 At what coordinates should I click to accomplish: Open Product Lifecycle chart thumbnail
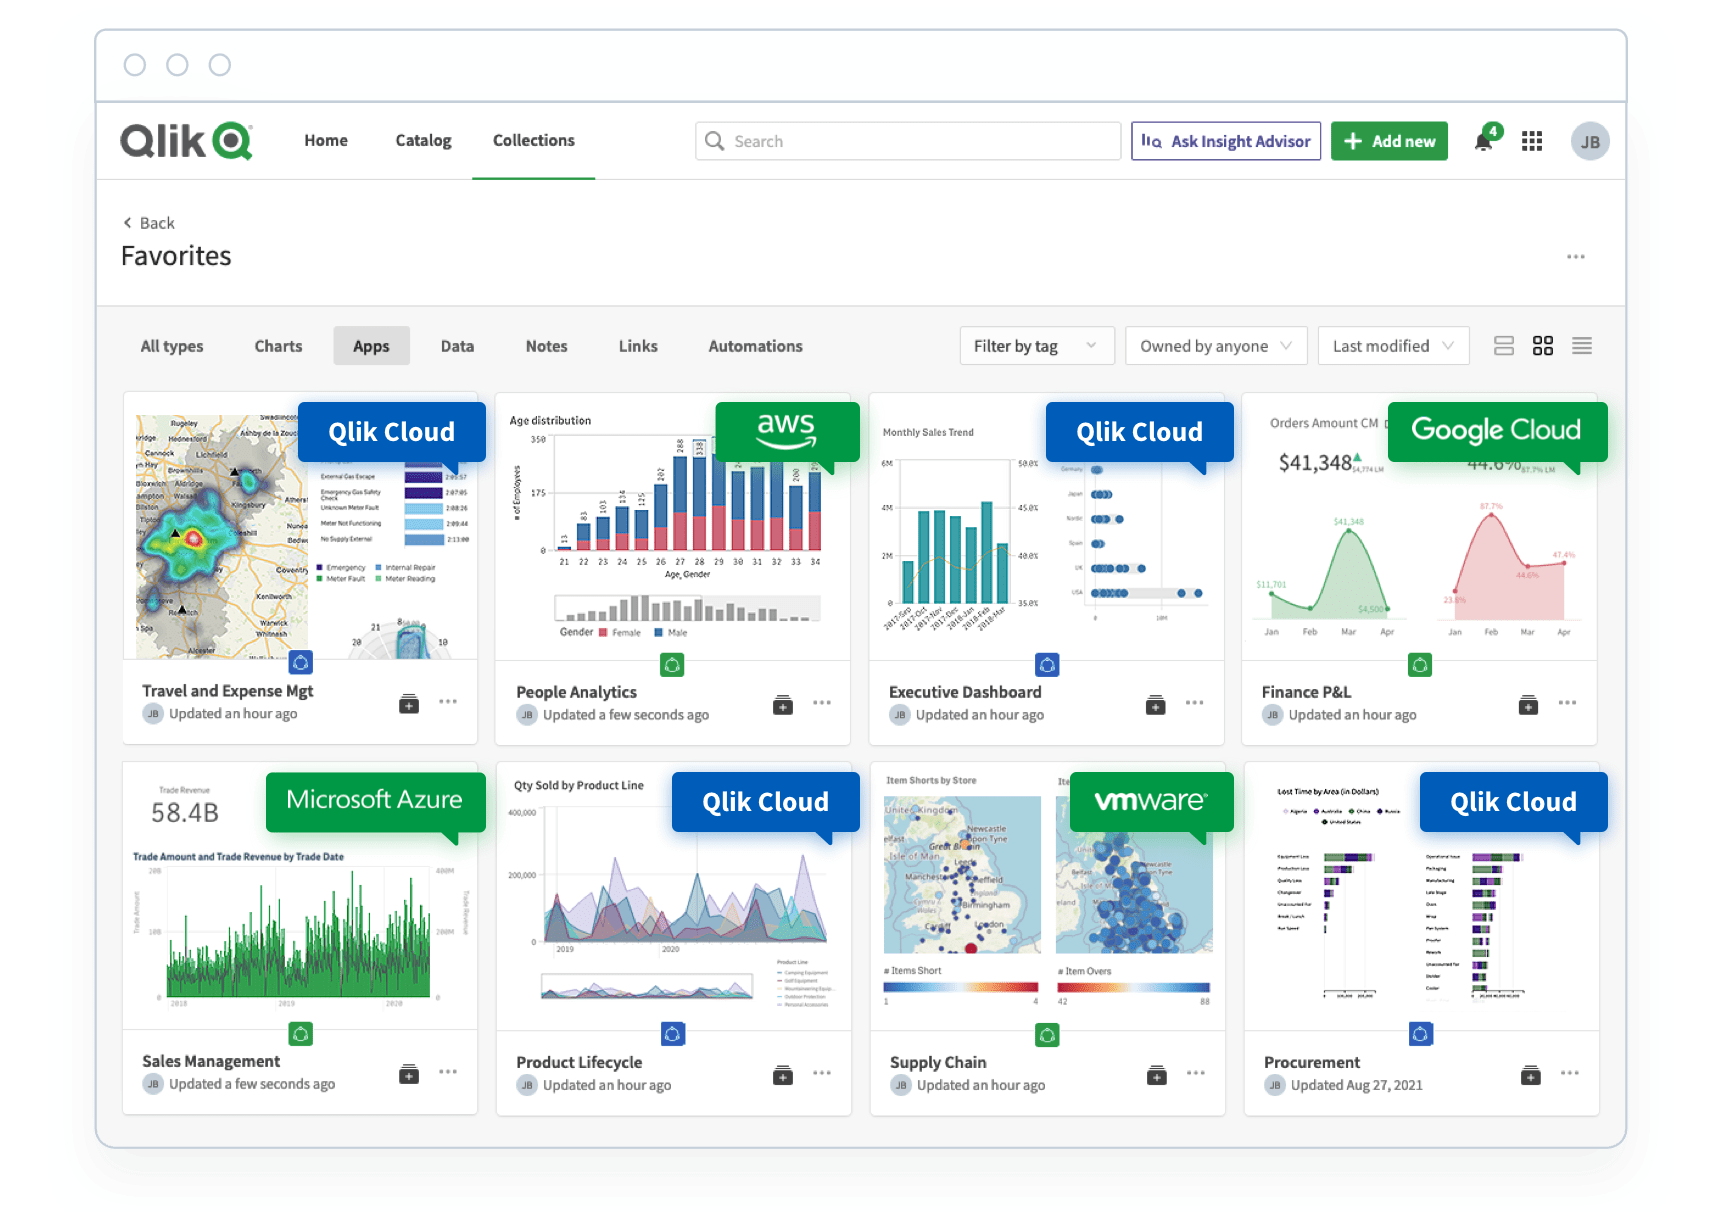pyautogui.click(x=673, y=896)
